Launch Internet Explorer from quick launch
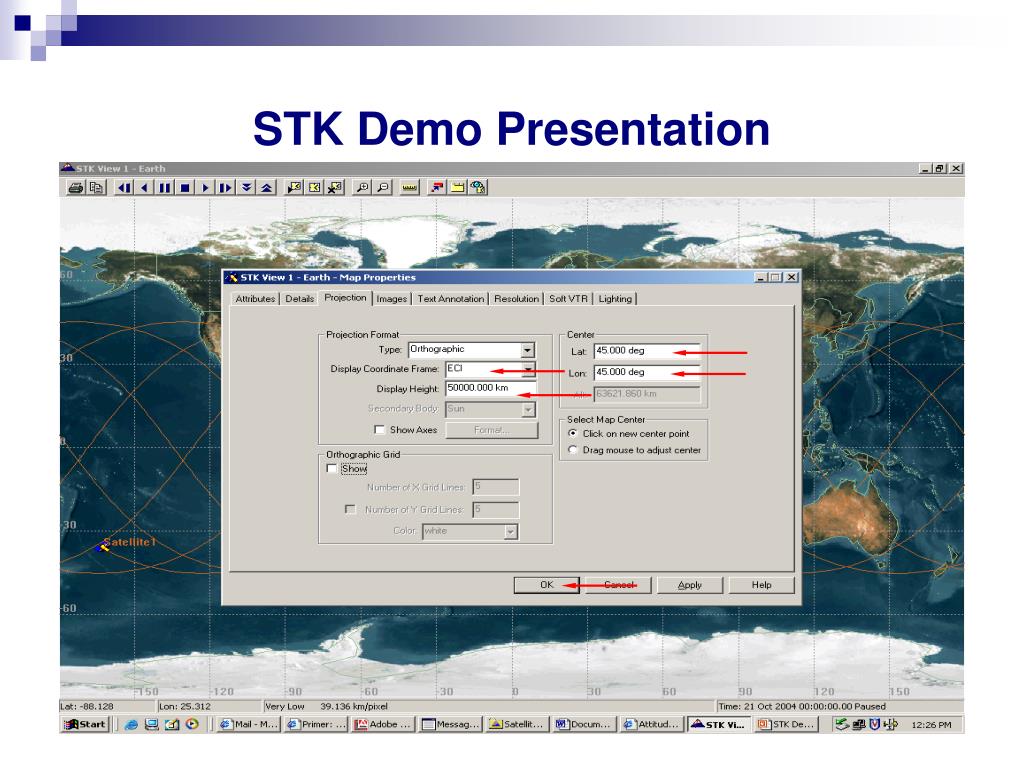Image resolution: width=1024 pixels, height=768 pixels. click(131, 724)
